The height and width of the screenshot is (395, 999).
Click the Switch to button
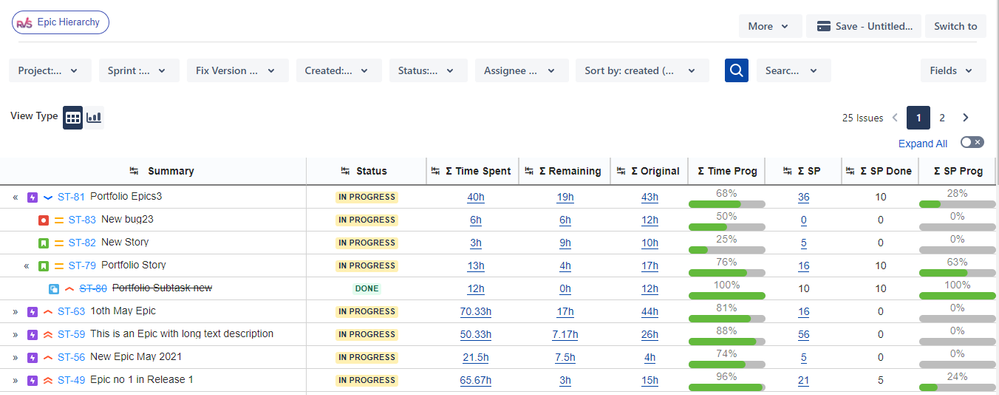pyautogui.click(x=956, y=27)
